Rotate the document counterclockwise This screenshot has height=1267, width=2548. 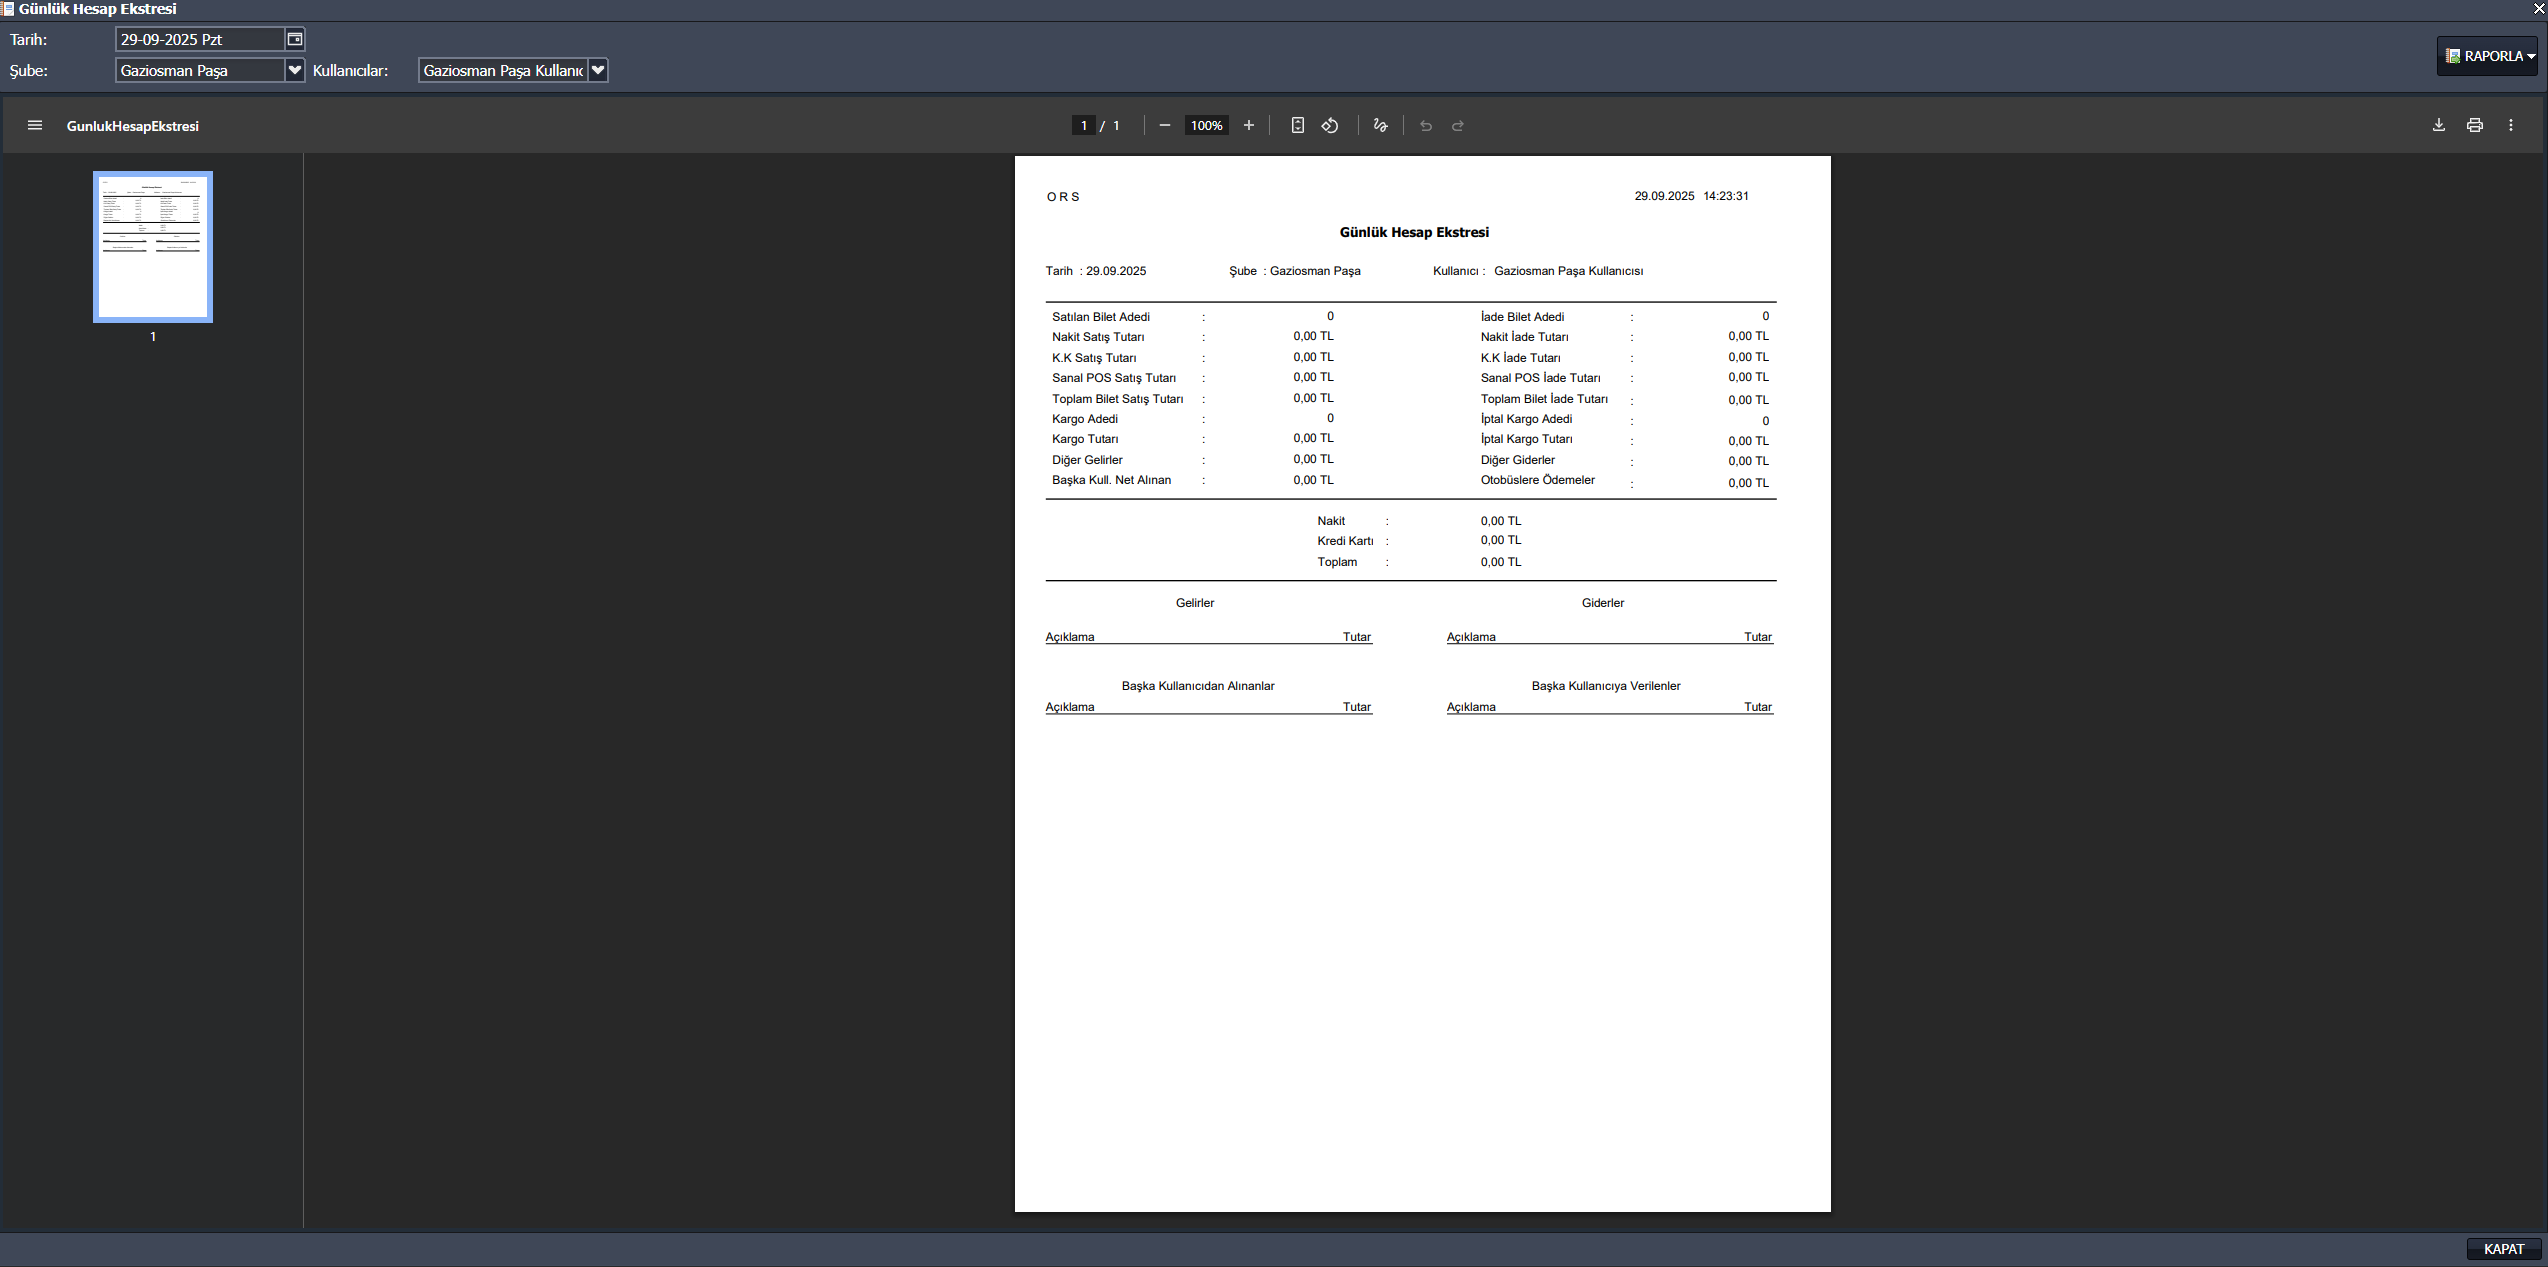pos(1330,125)
